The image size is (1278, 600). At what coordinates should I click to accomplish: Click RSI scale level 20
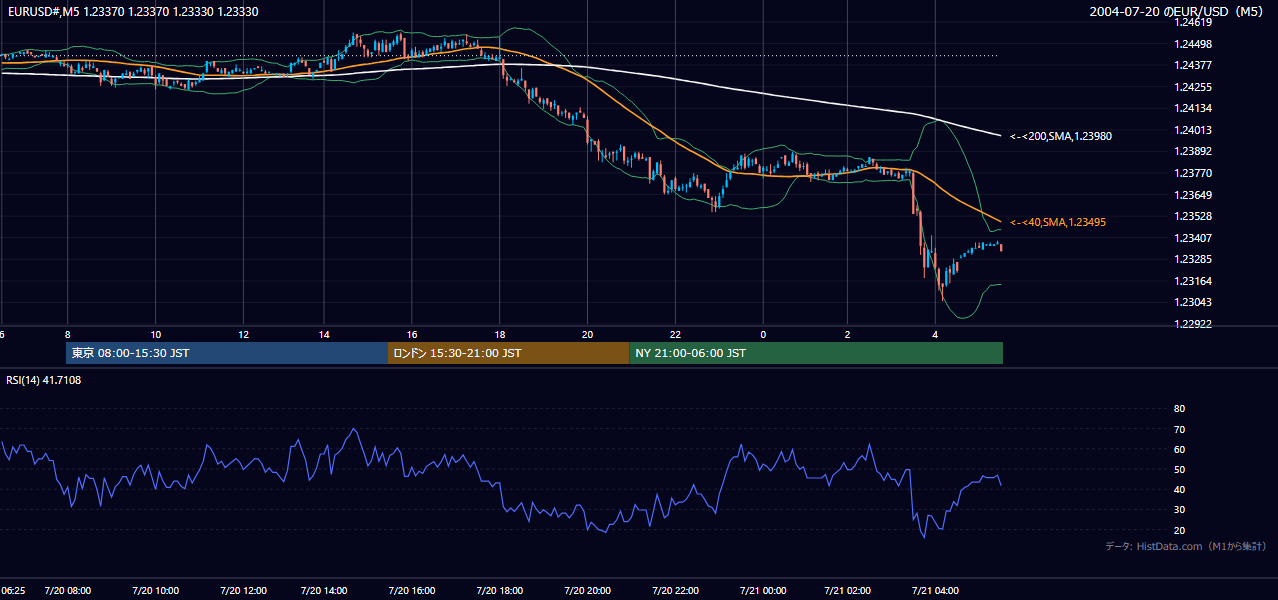[x=1179, y=530]
